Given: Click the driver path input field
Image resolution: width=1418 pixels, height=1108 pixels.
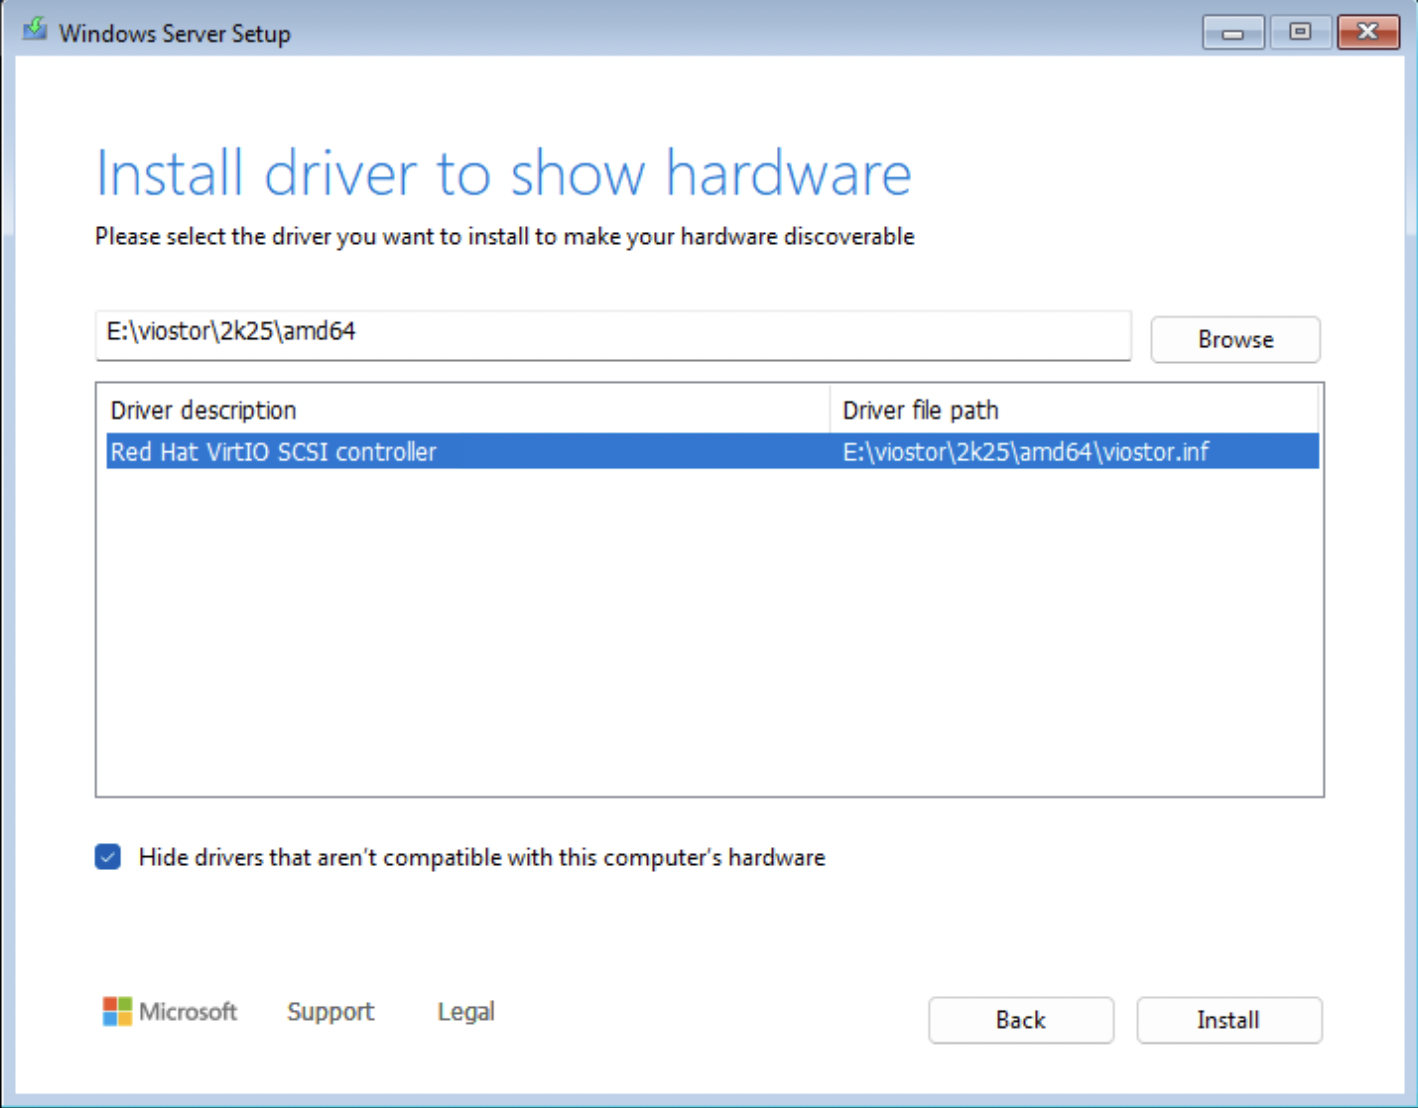Looking at the screenshot, I should (x=613, y=336).
